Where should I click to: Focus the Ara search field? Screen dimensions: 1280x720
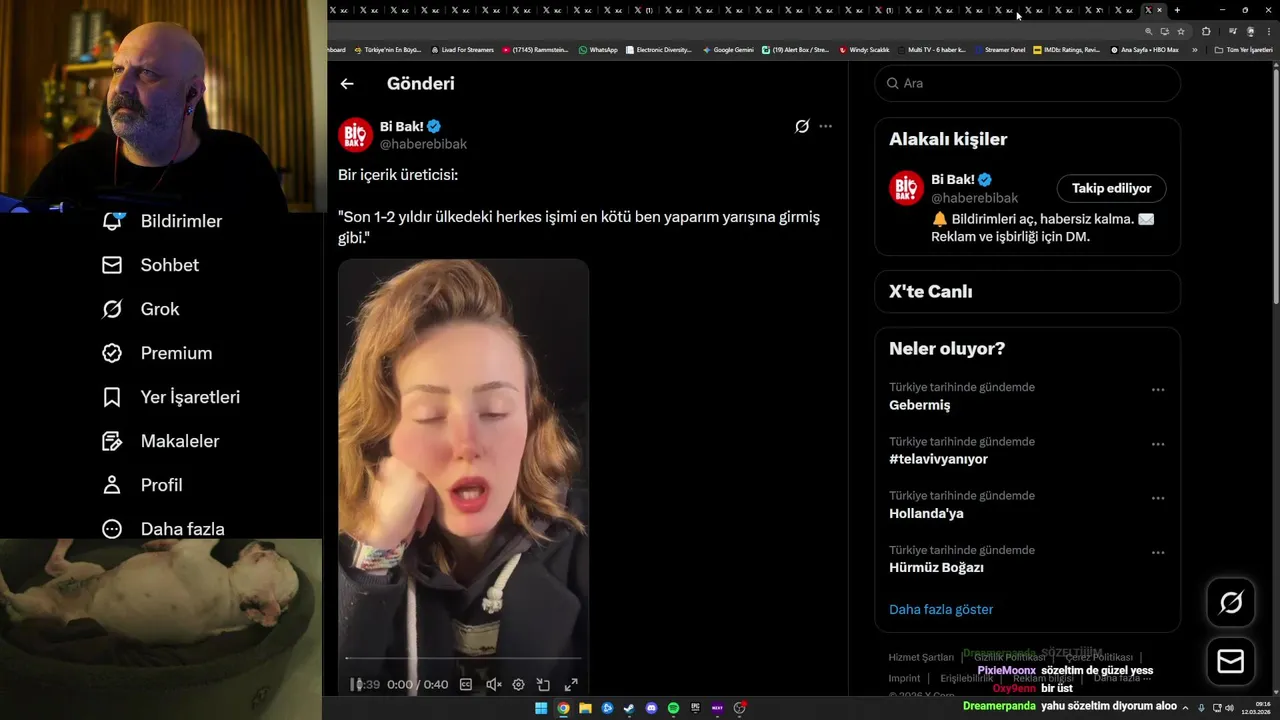click(1028, 83)
